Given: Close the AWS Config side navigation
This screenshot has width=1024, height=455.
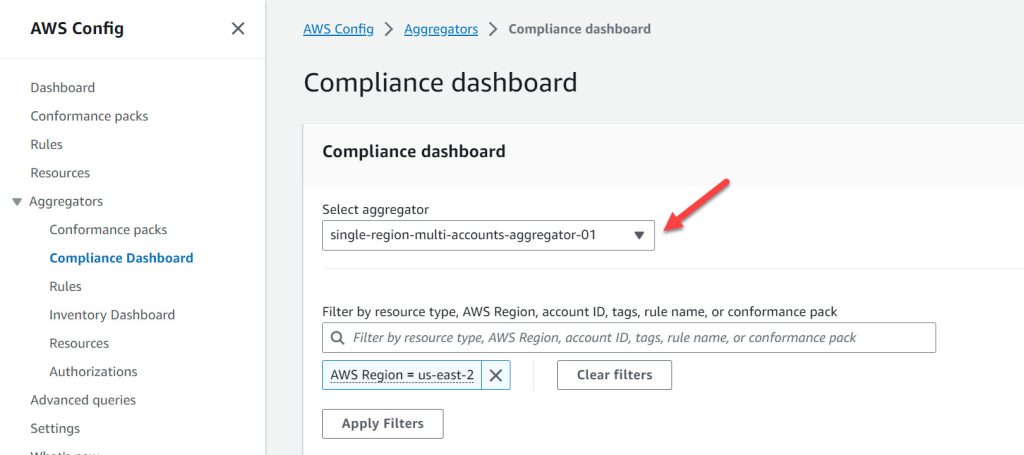Looking at the screenshot, I should (238, 29).
